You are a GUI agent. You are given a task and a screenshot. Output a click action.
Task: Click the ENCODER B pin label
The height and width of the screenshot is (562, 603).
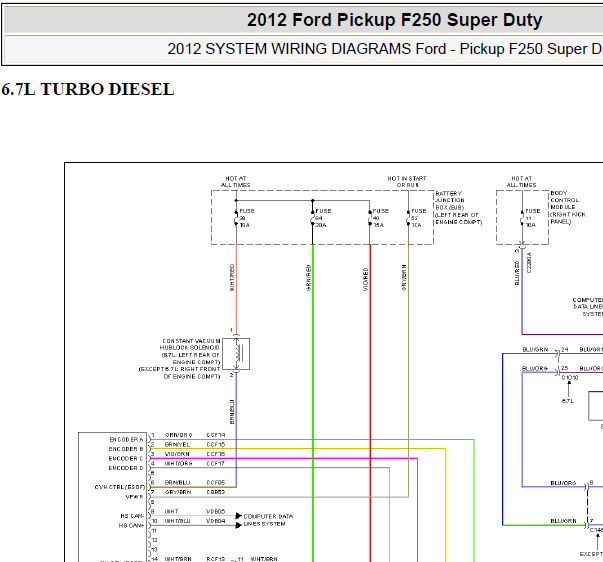[126, 449]
